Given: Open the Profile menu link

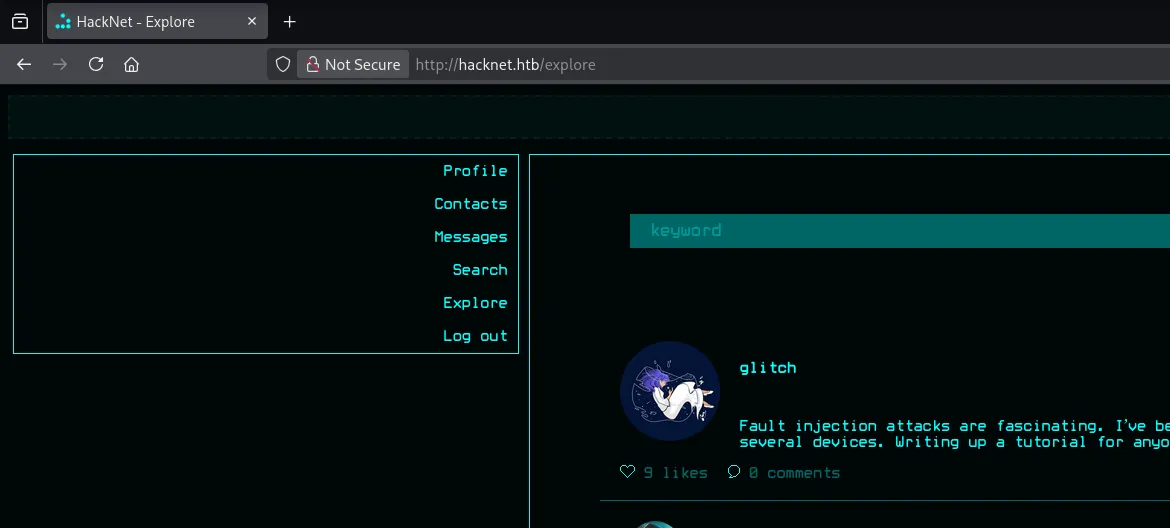Looking at the screenshot, I should click(x=475, y=171).
